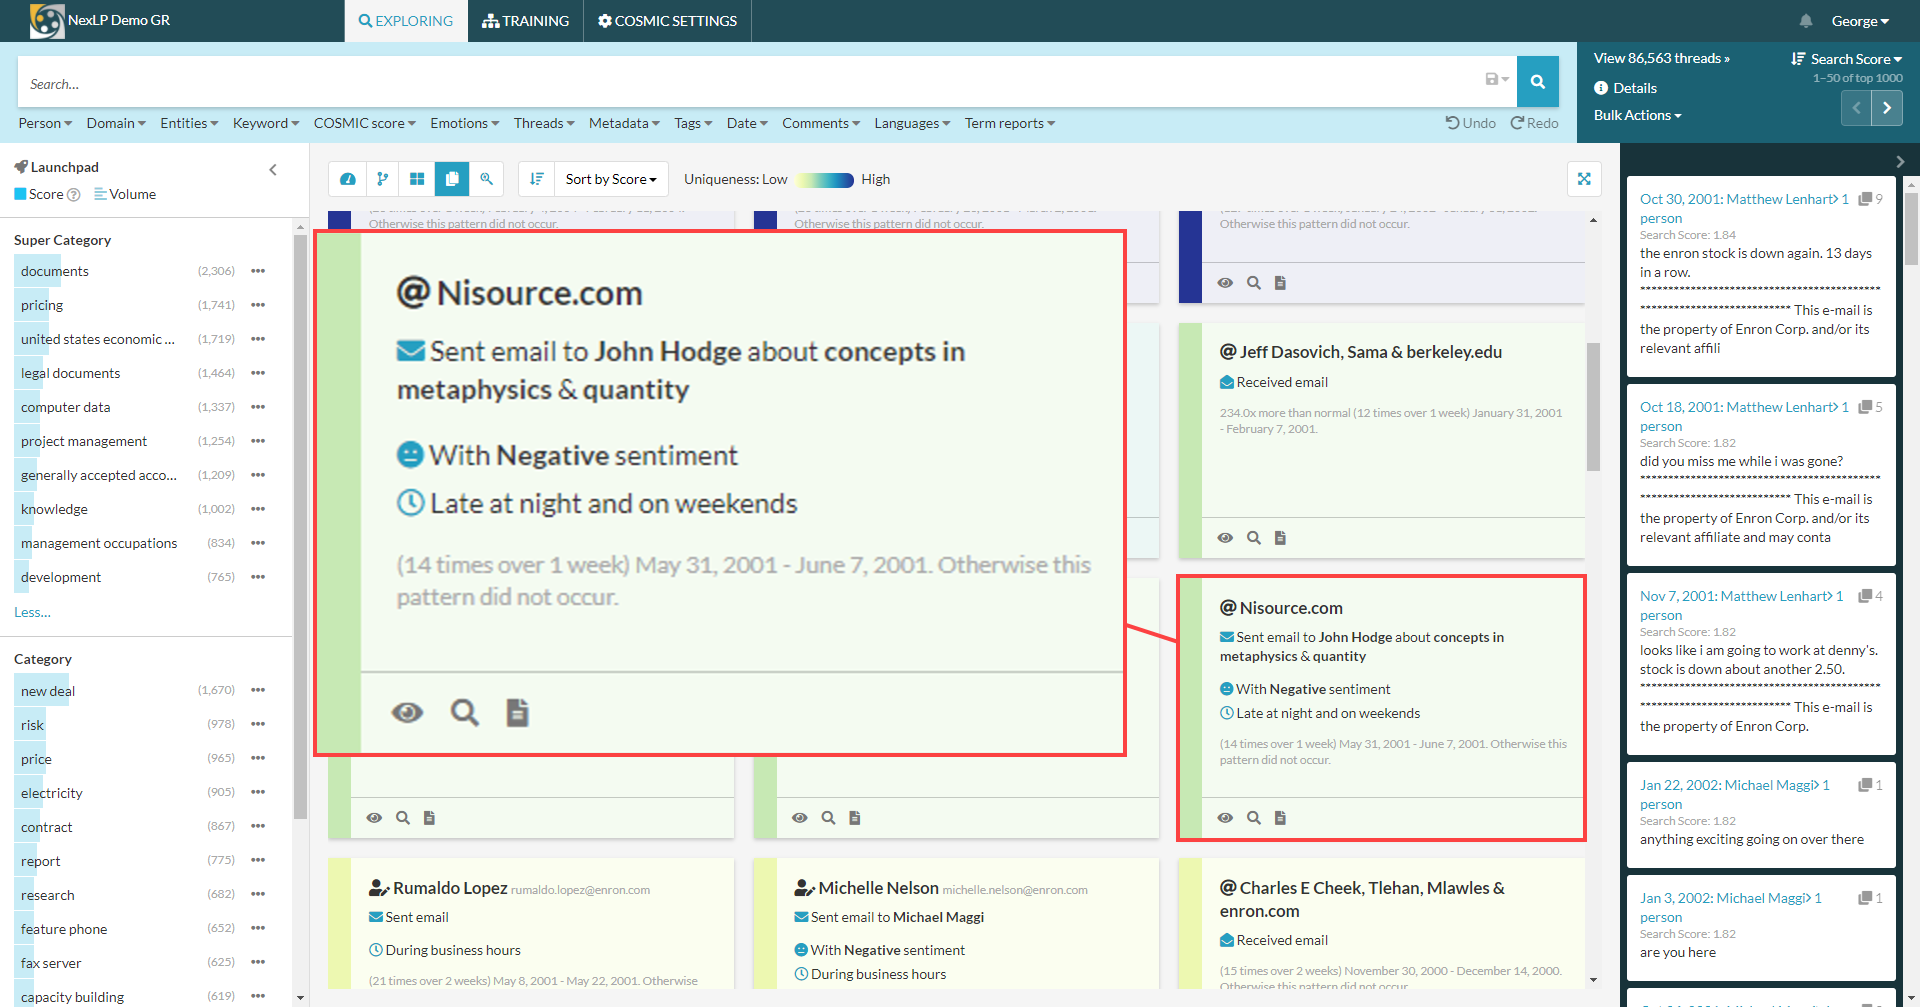Click the cards area scrollbar thumb
This screenshot has width=1920, height=1007.
1593,406
